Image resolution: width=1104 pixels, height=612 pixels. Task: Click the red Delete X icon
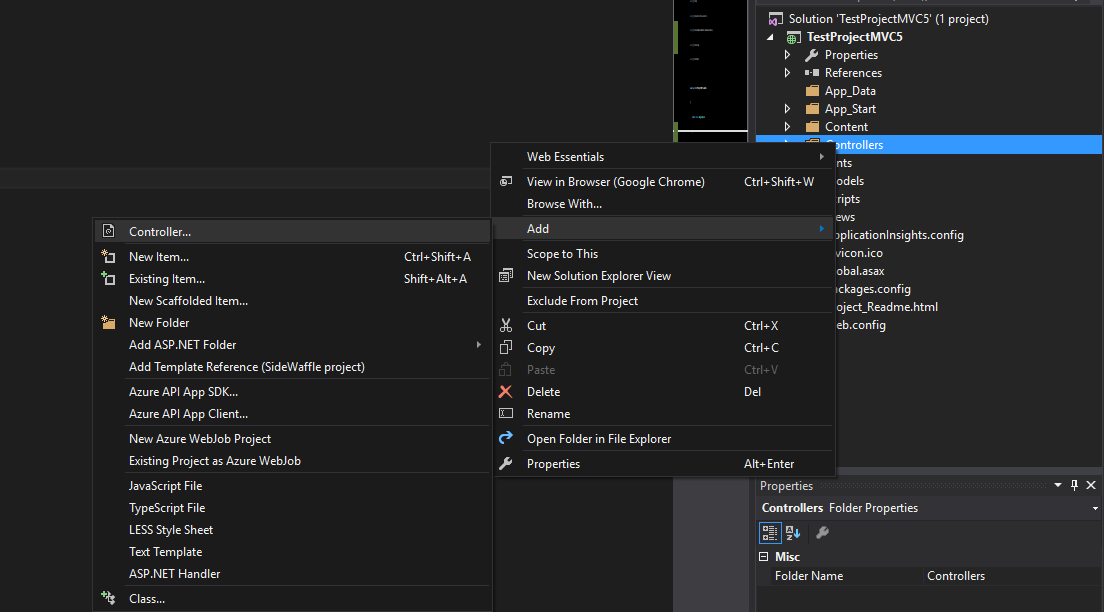(506, 392)
